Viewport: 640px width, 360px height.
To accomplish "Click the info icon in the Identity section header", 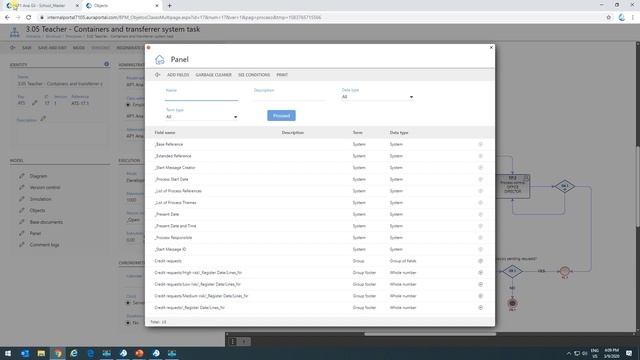I will [x=107, y=64].
